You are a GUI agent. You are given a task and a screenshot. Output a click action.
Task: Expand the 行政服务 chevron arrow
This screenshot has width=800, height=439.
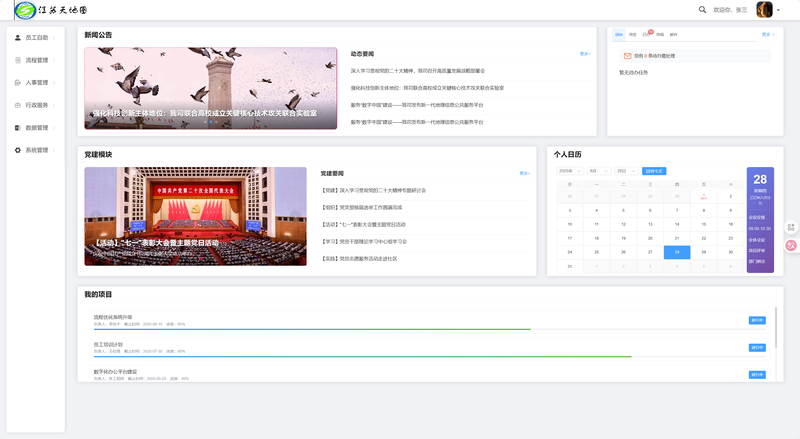pyautogui.click(x=54, y=105)
